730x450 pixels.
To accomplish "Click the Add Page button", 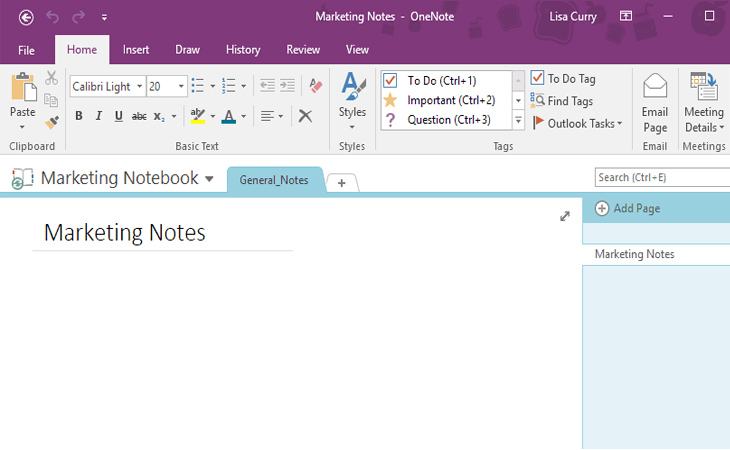I will [628, 208].
